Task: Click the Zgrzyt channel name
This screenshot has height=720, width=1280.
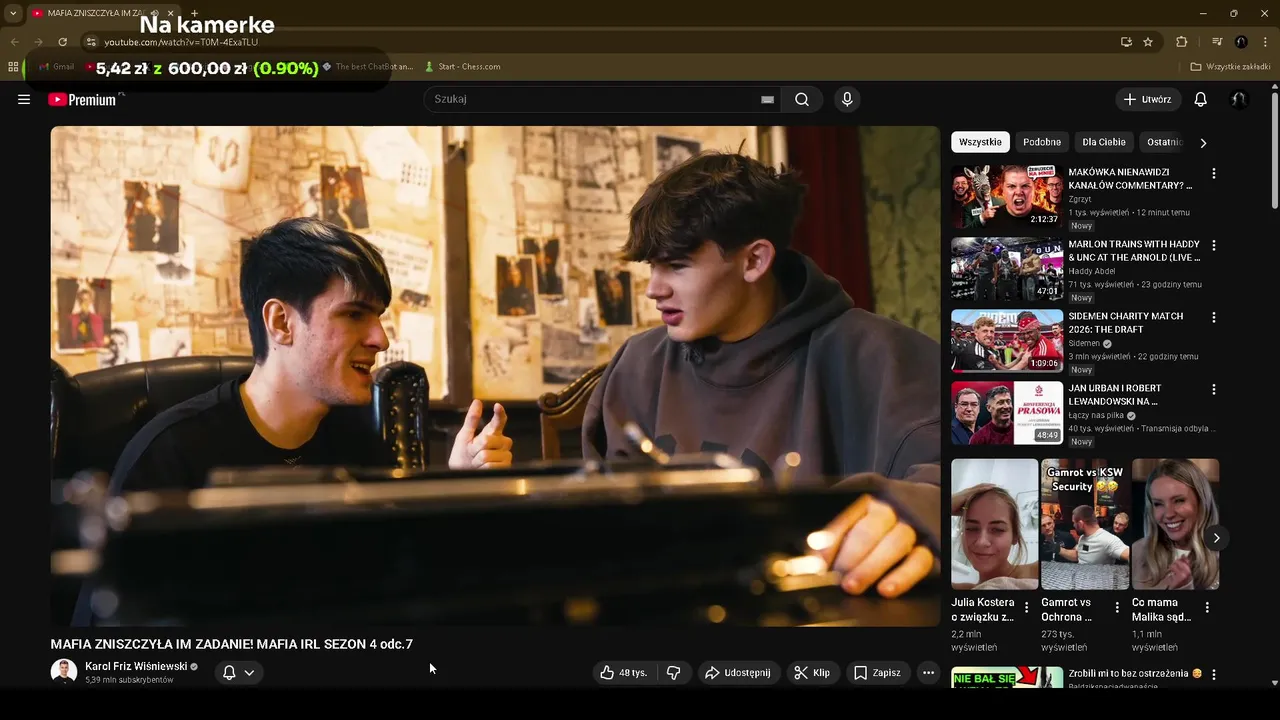Action: pyautogui.click(x=1080, y=199)
